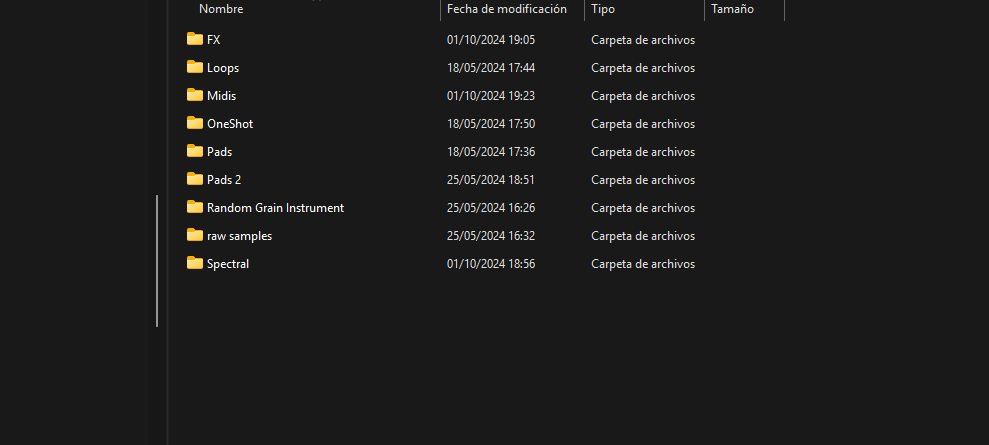Select the Pads 2 folder icon
The width and height of the screenshot is (989, 445).
(x=195, y=179)
